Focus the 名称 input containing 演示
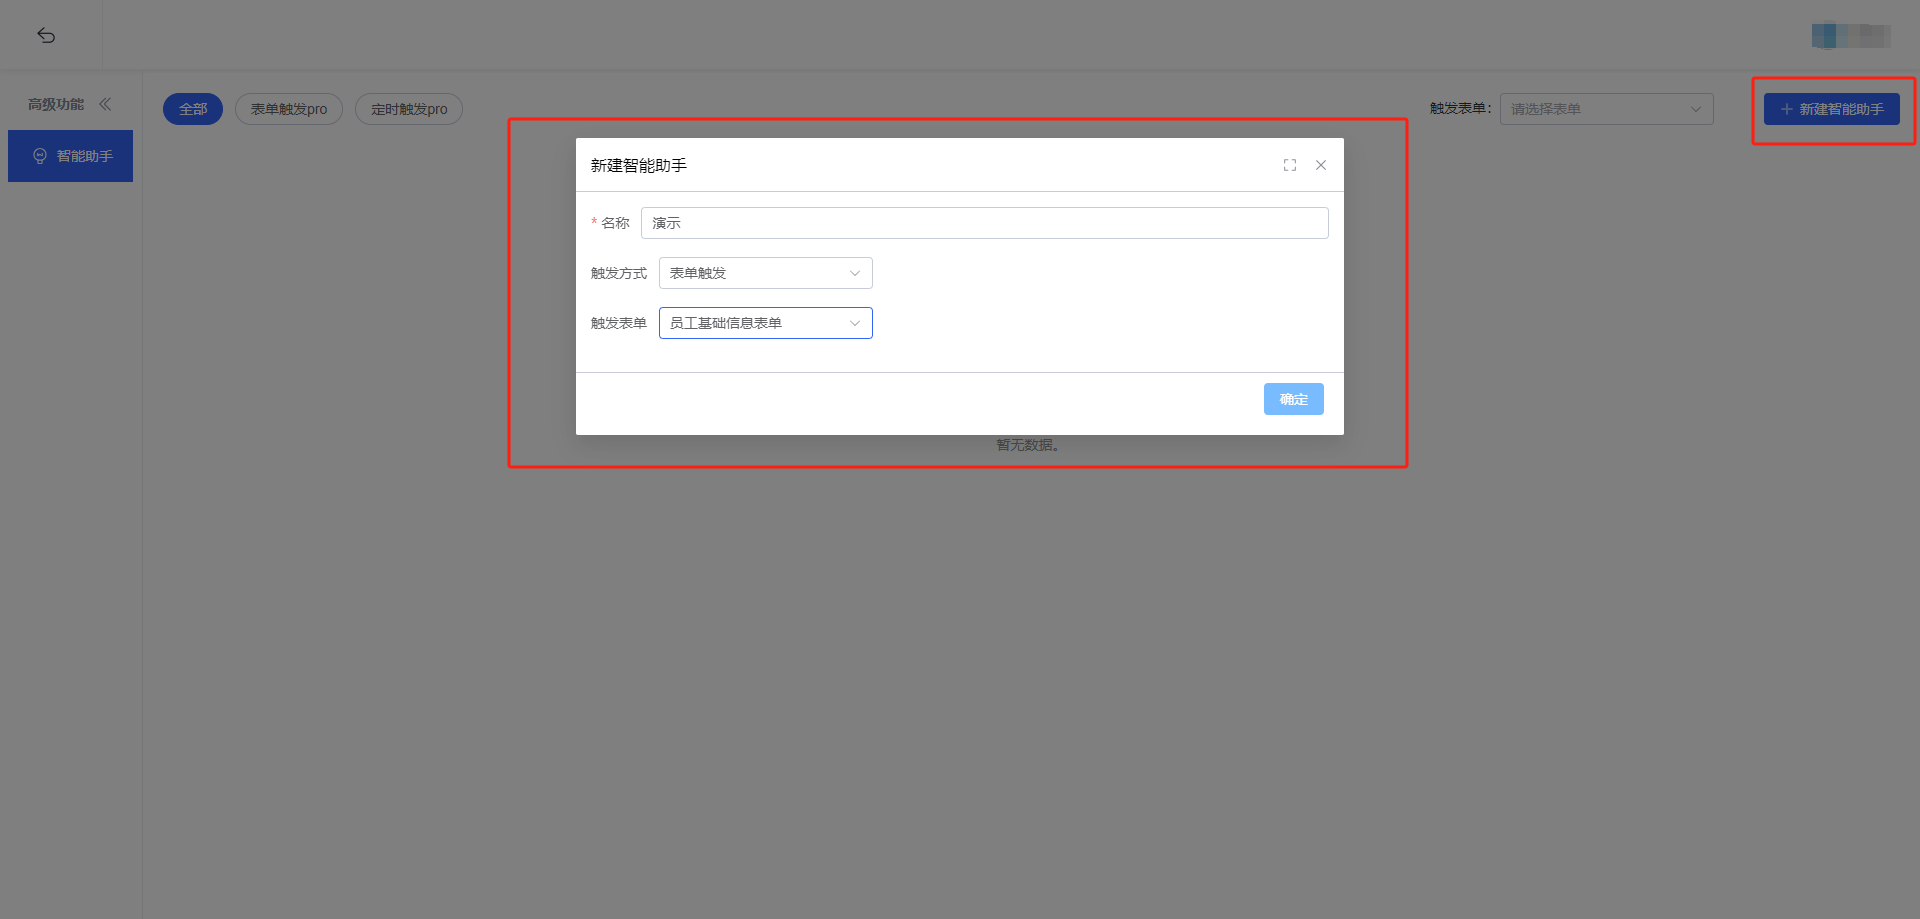 tap(984, 223)
